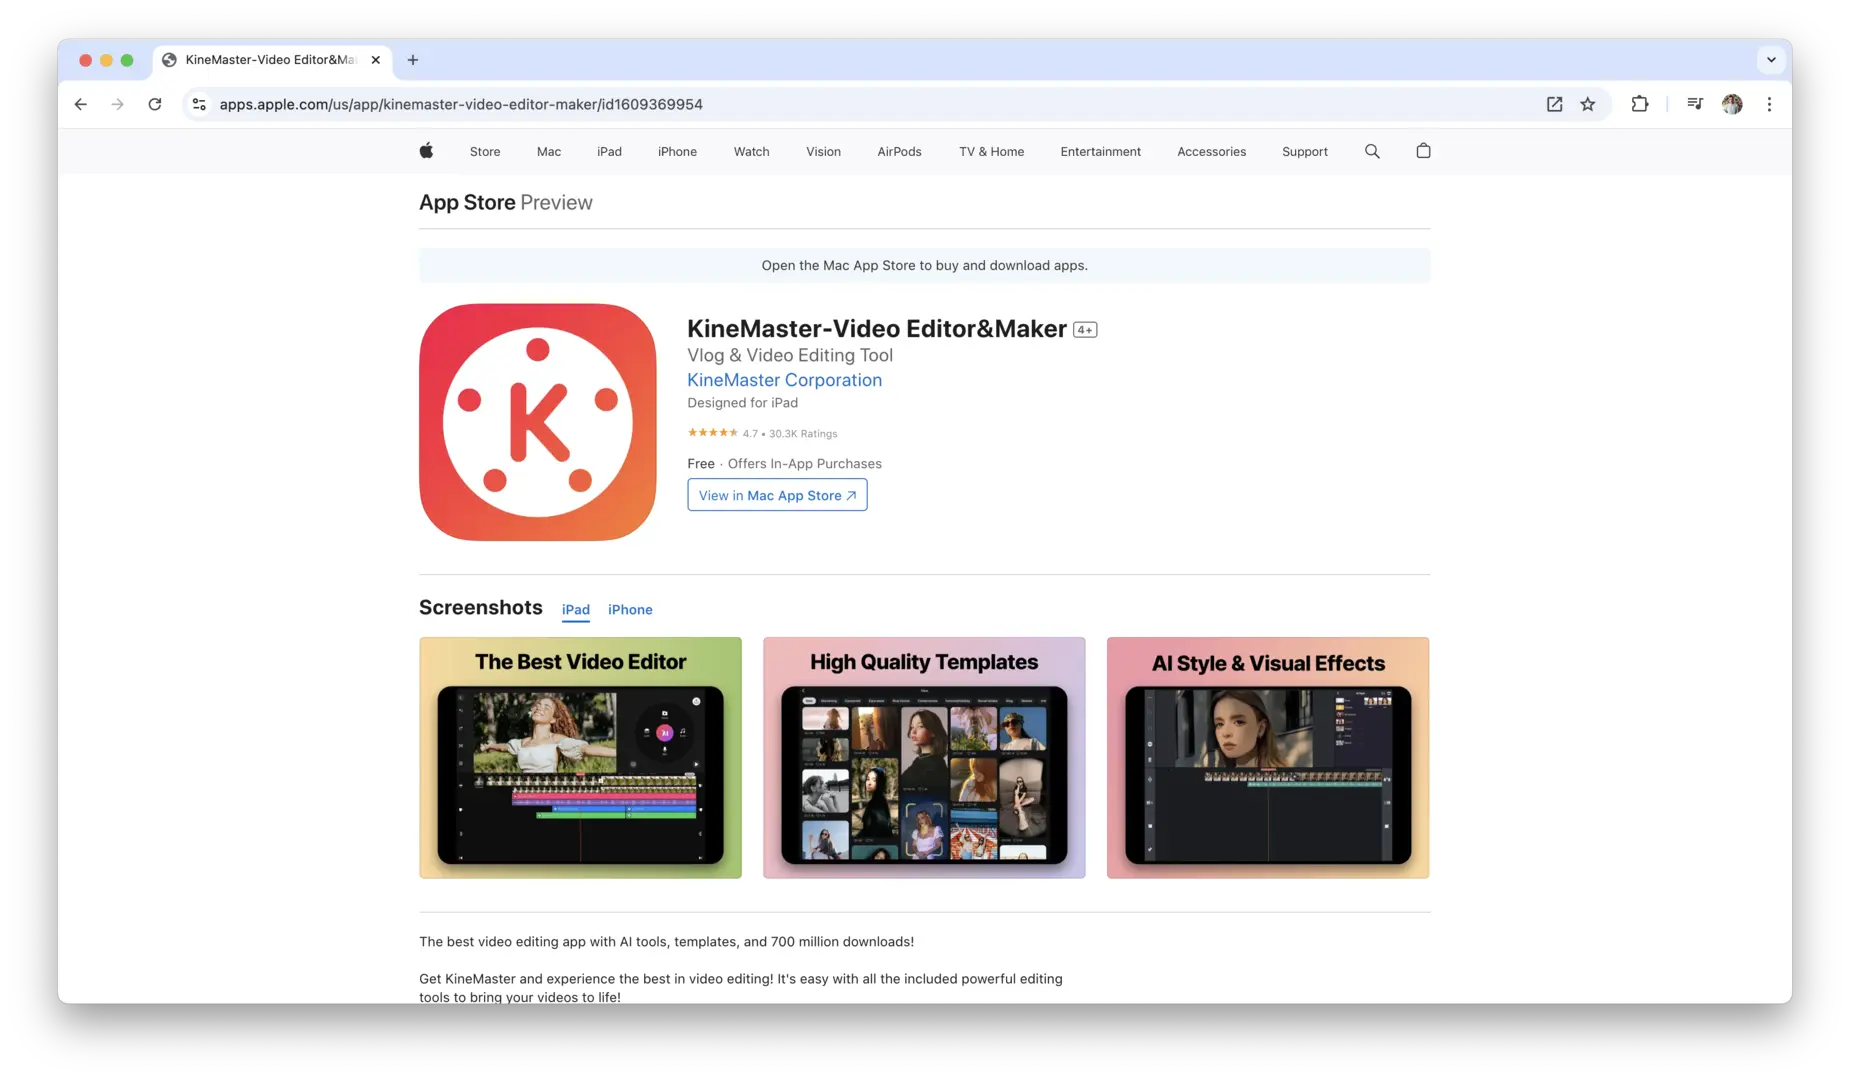Open the Support menu item

click(1304, 152)
